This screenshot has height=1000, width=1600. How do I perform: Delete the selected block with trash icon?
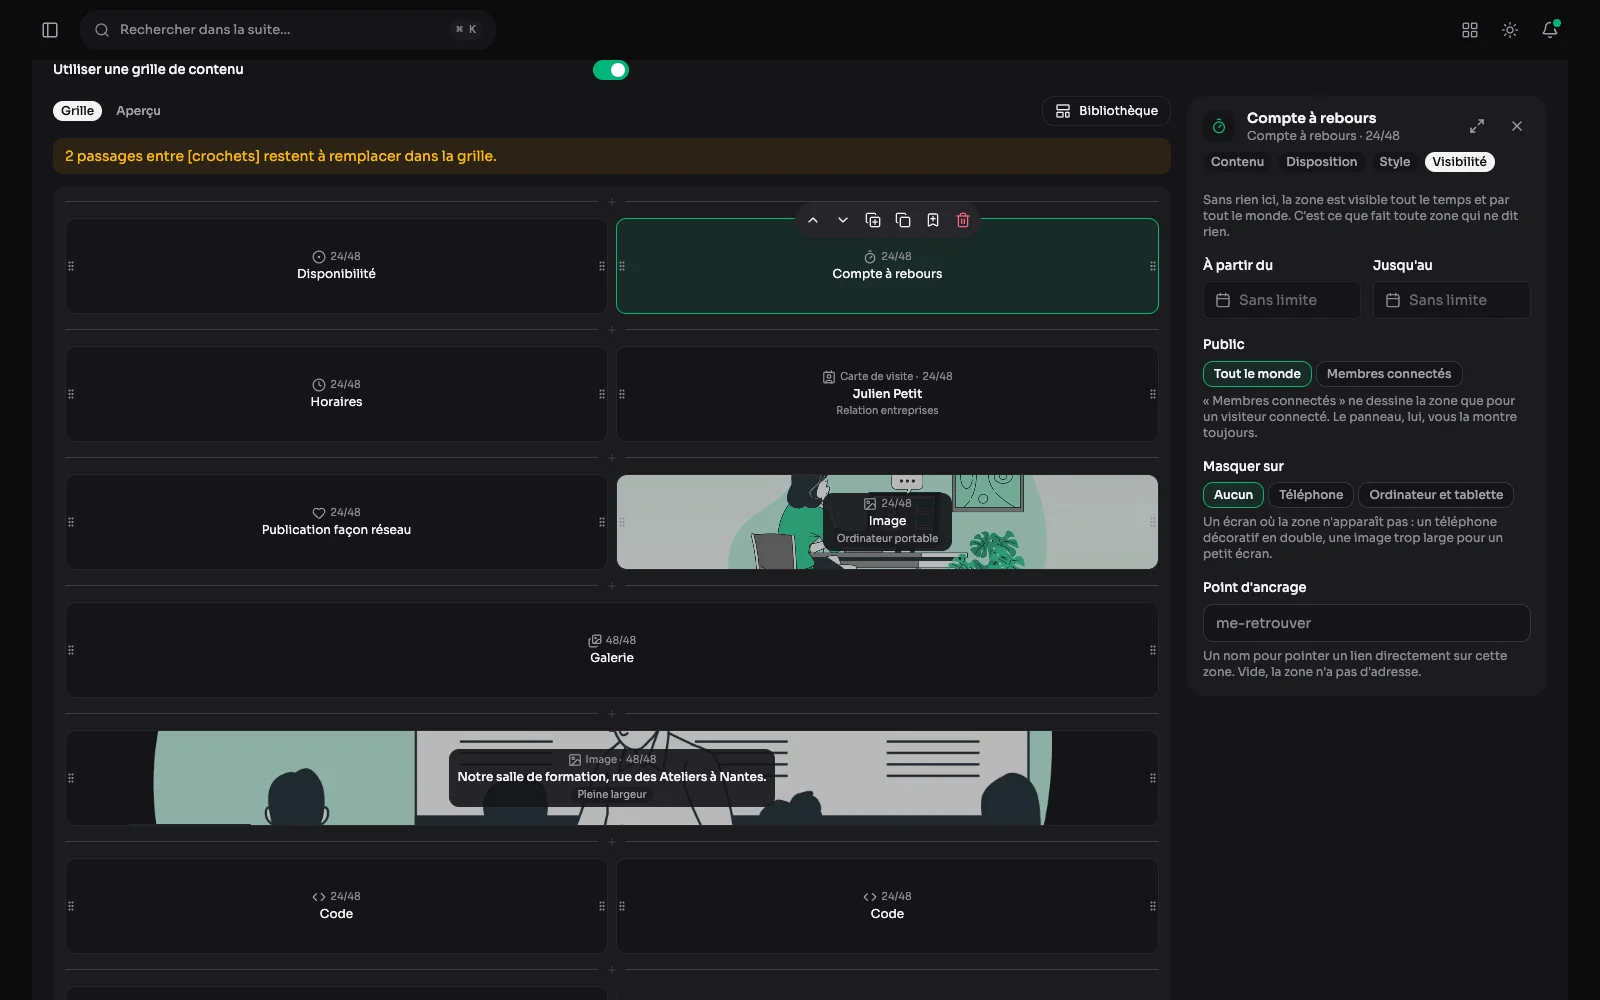click(963, 220)
